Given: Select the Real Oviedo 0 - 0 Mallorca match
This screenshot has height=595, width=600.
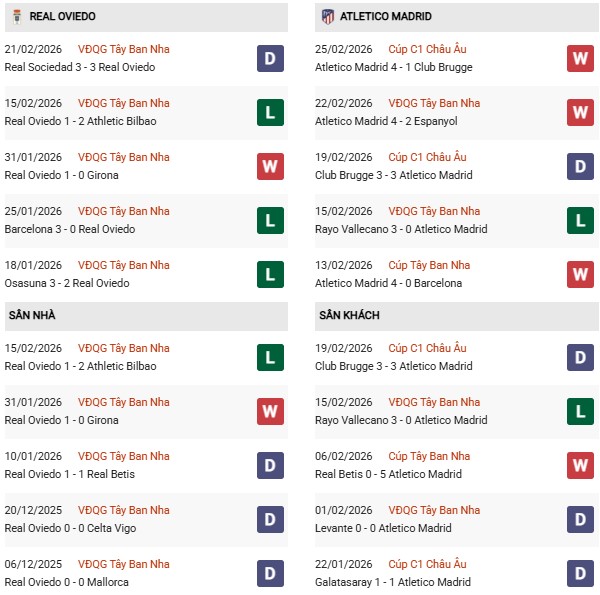Looking at the screenshot, I should 67,583.
